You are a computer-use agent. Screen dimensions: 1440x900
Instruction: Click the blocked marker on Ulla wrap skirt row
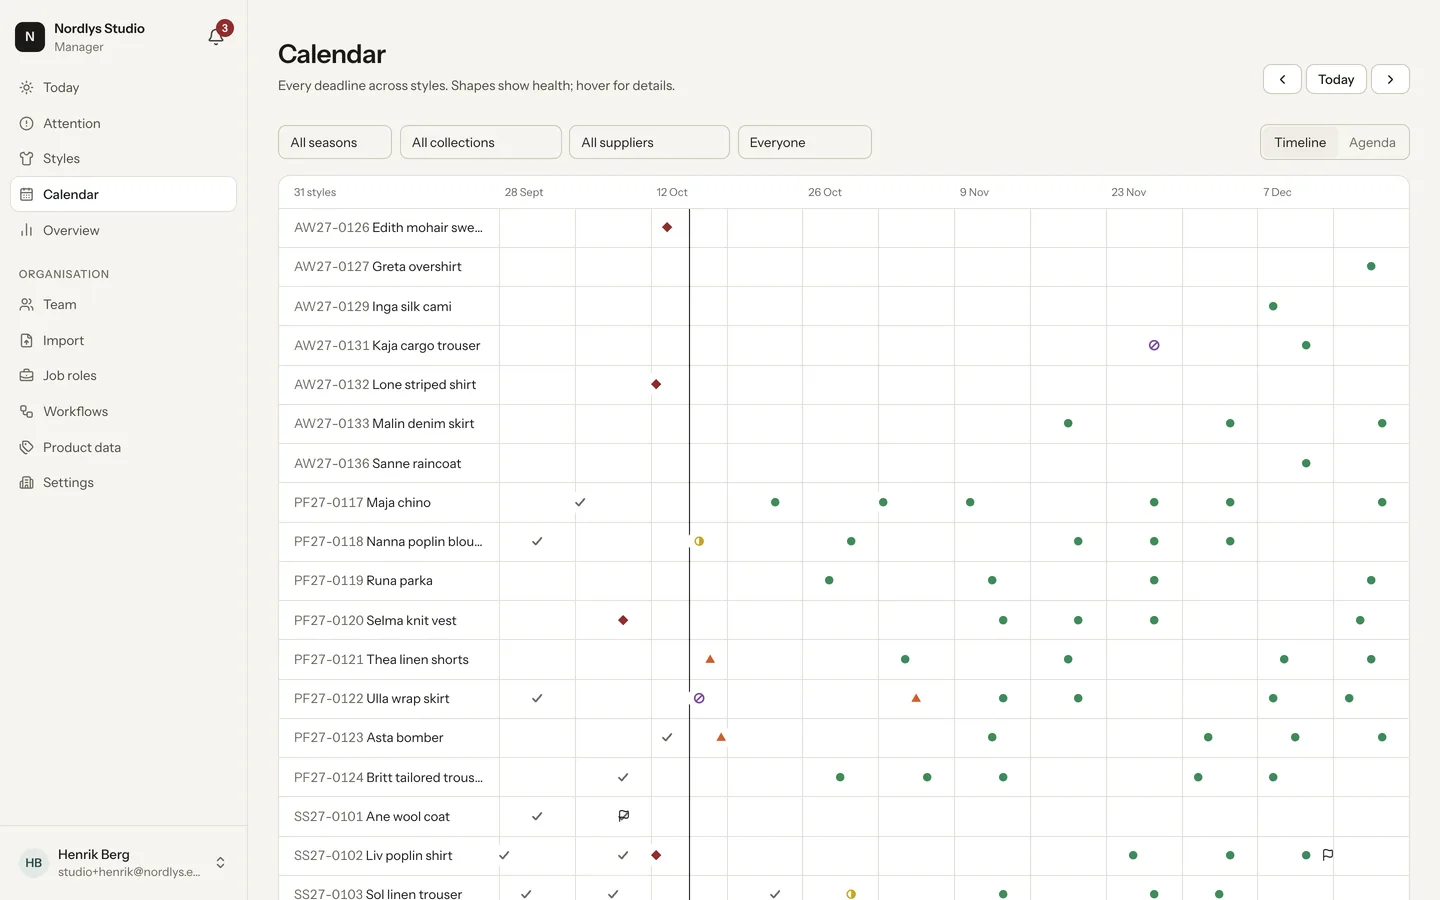699,698
